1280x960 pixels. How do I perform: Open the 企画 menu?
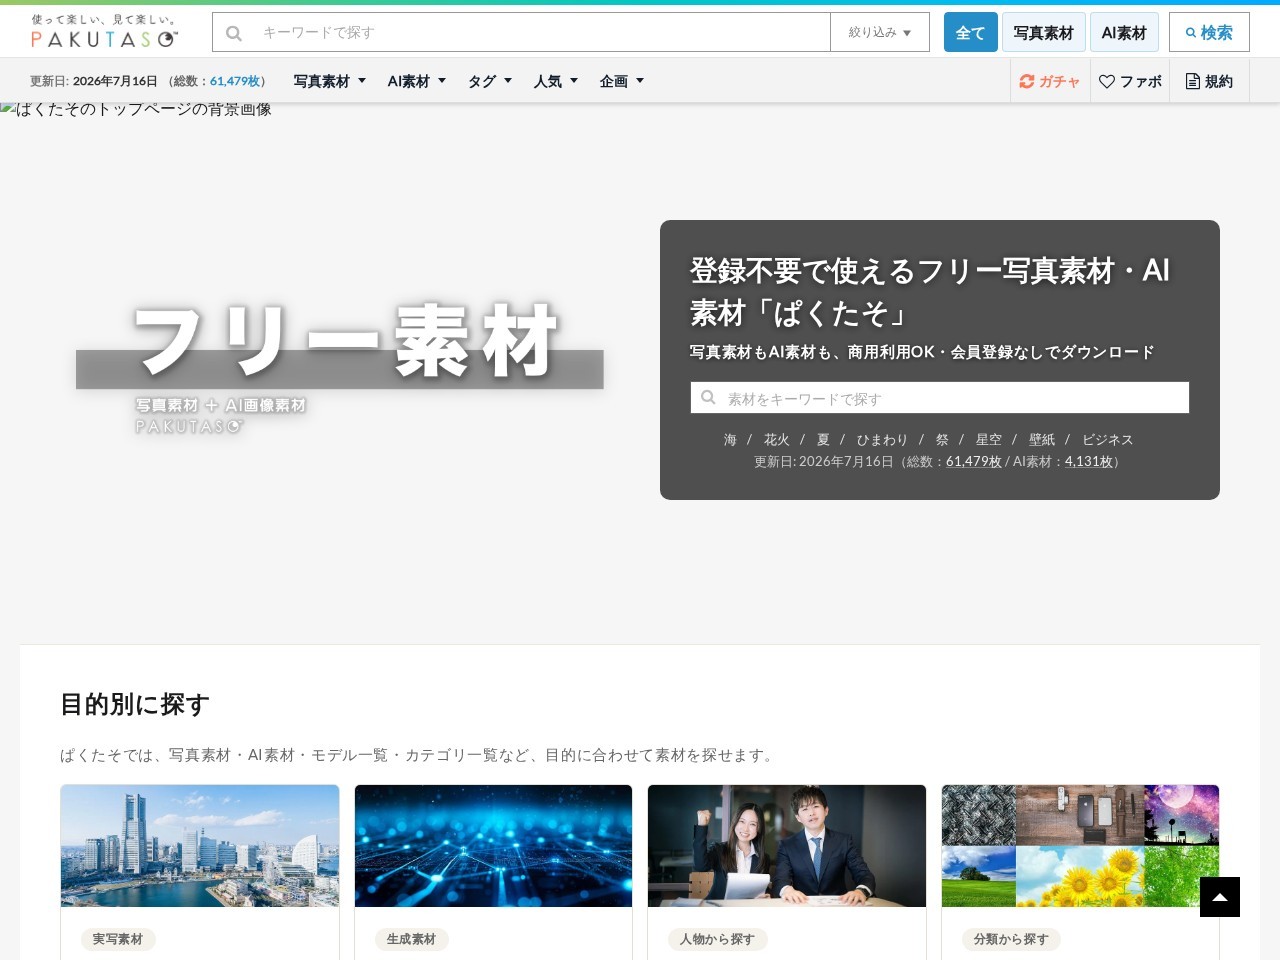point(622,82)
